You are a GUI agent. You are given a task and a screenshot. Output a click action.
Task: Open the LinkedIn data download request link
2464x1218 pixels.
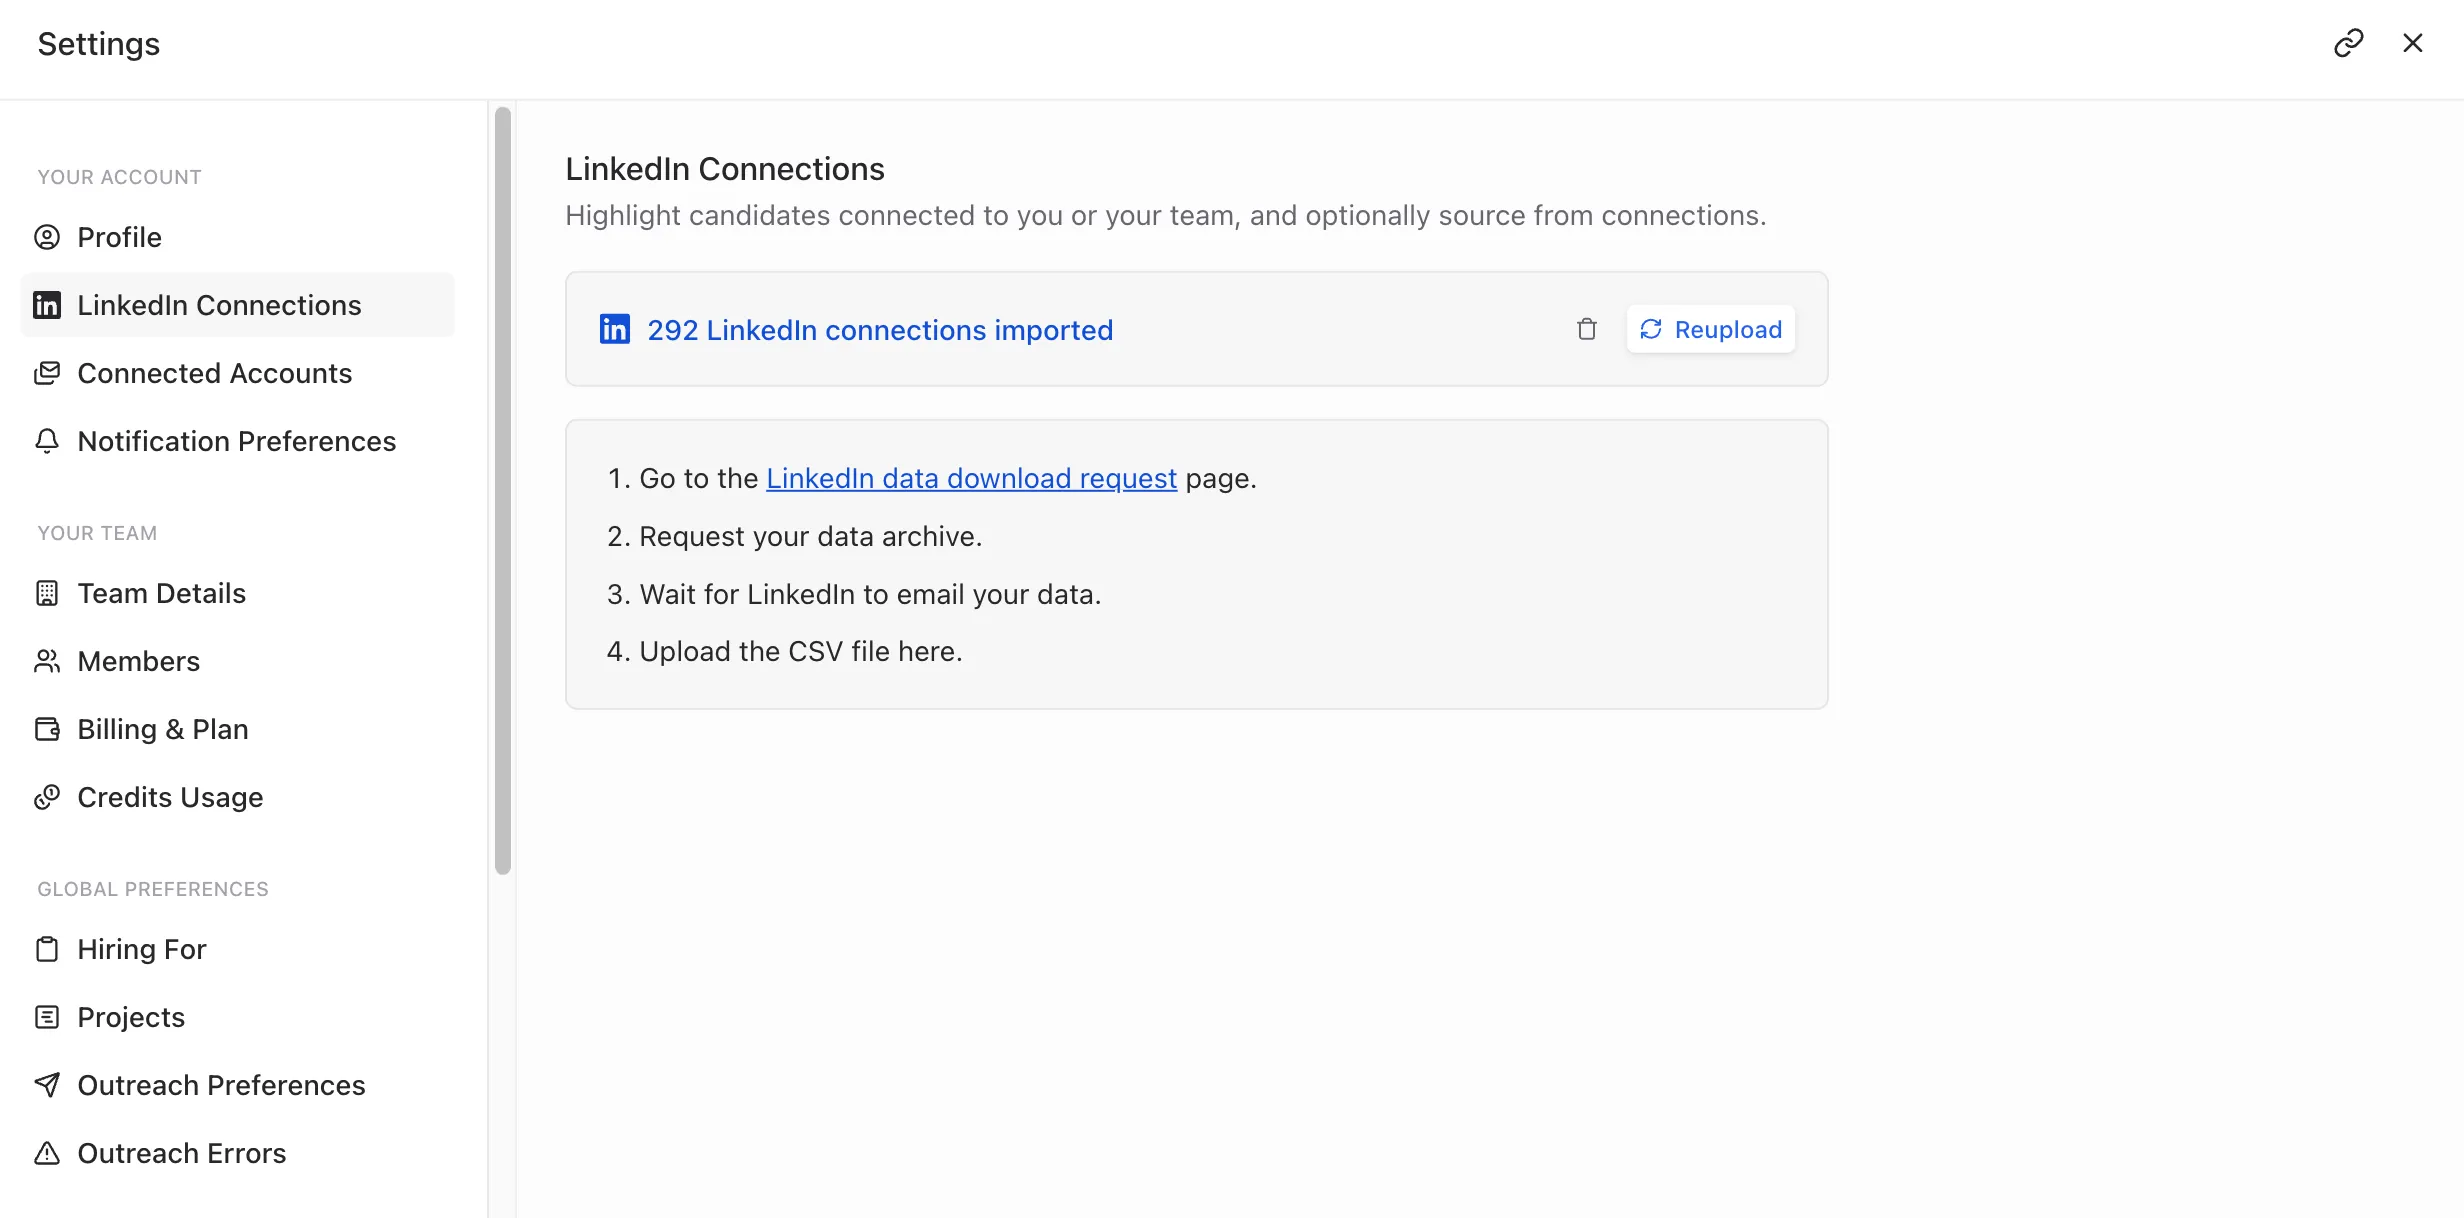tap(971, 478)
